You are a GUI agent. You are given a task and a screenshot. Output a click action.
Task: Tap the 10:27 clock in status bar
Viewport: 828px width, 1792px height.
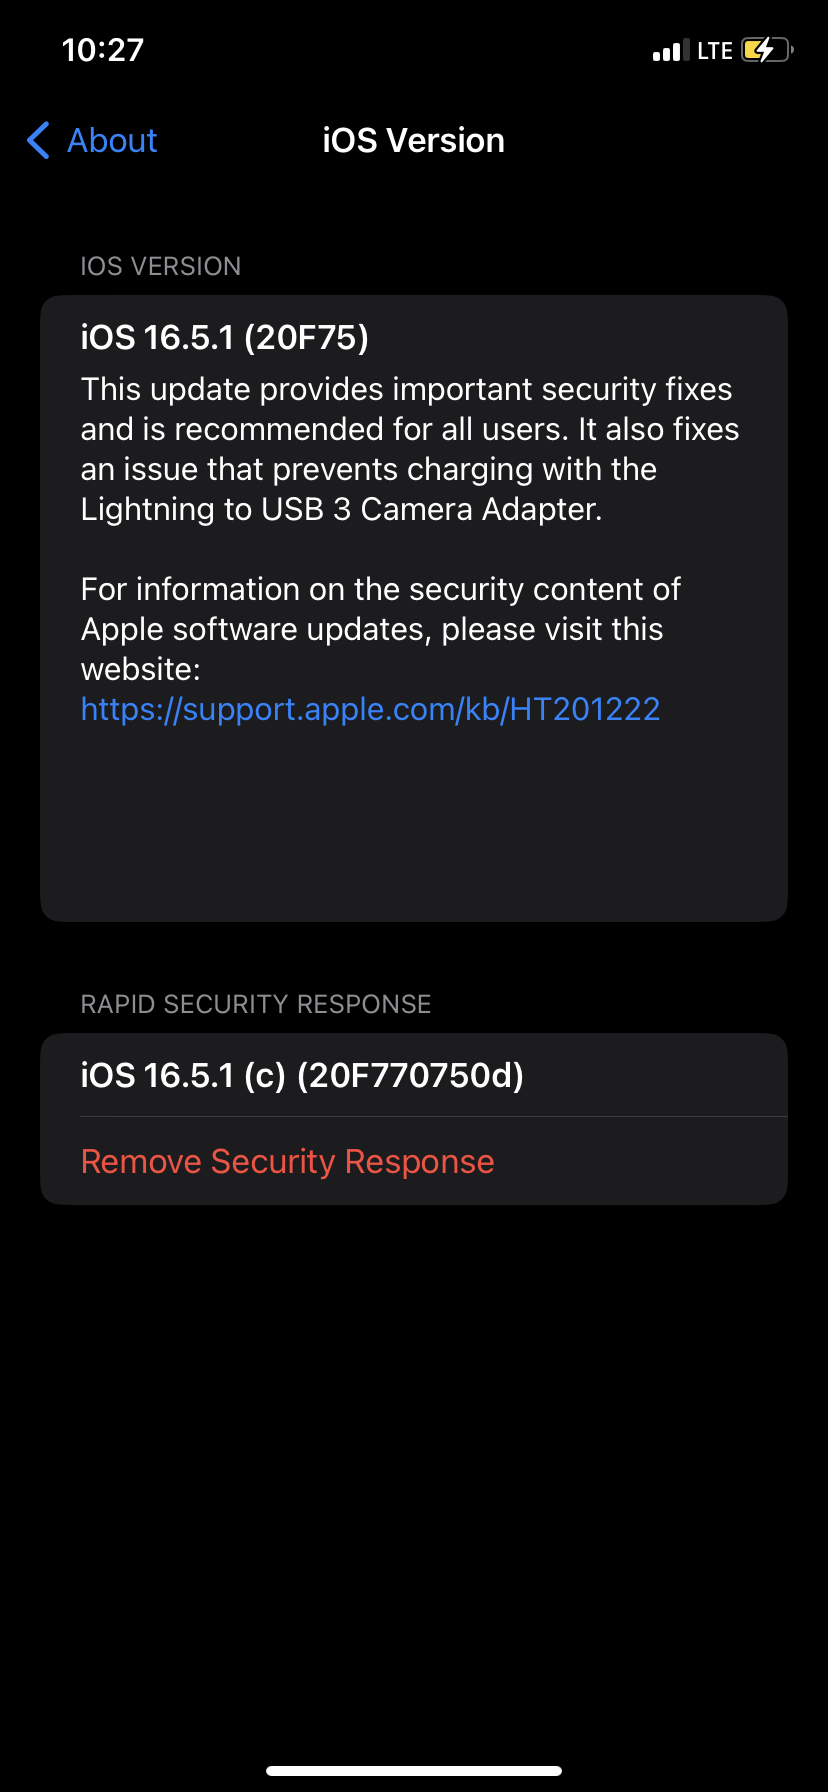click(103, 50)
